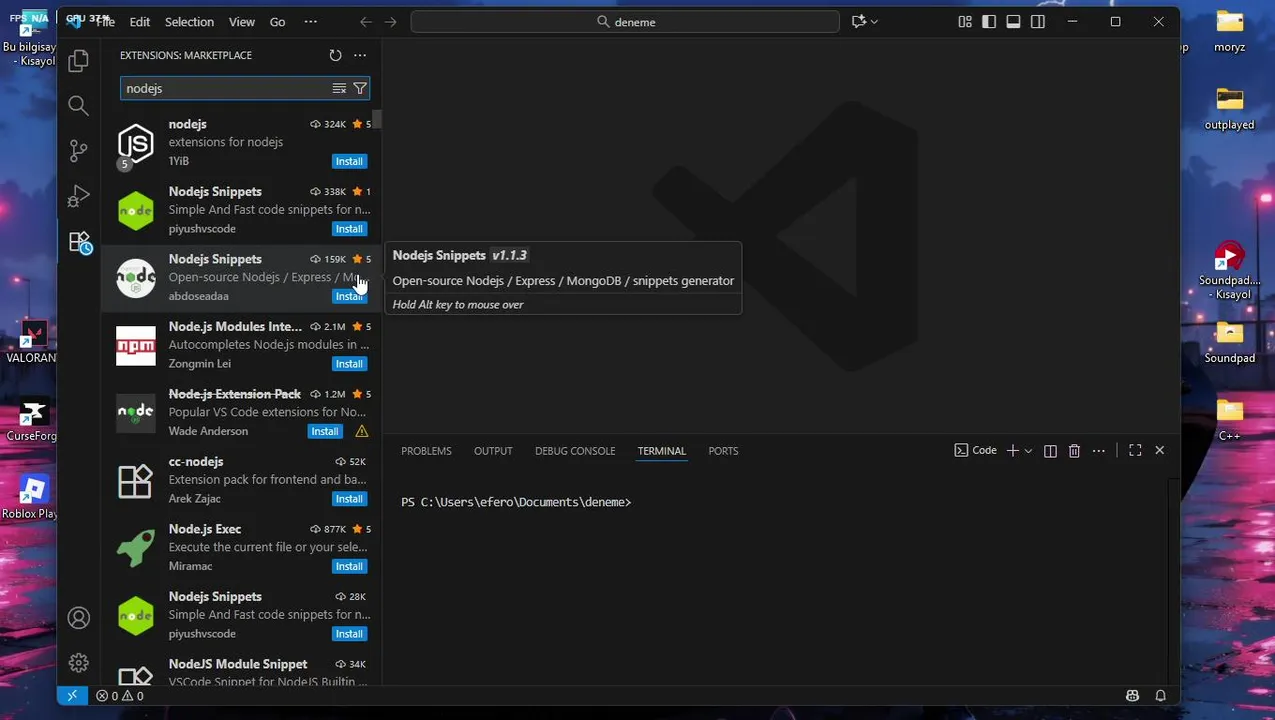Open the File menu
Screen dimensions: 1275x720
105,21
